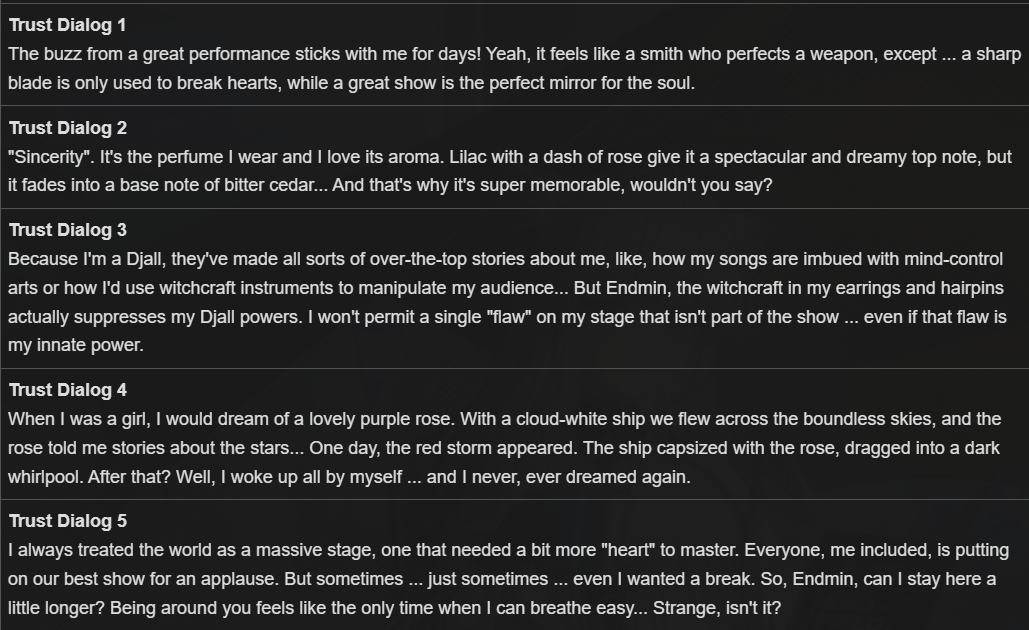Click the line "actually suppresses my Djall powers"
Screen dimensions: 1029x630
click(x=507, y=317)
